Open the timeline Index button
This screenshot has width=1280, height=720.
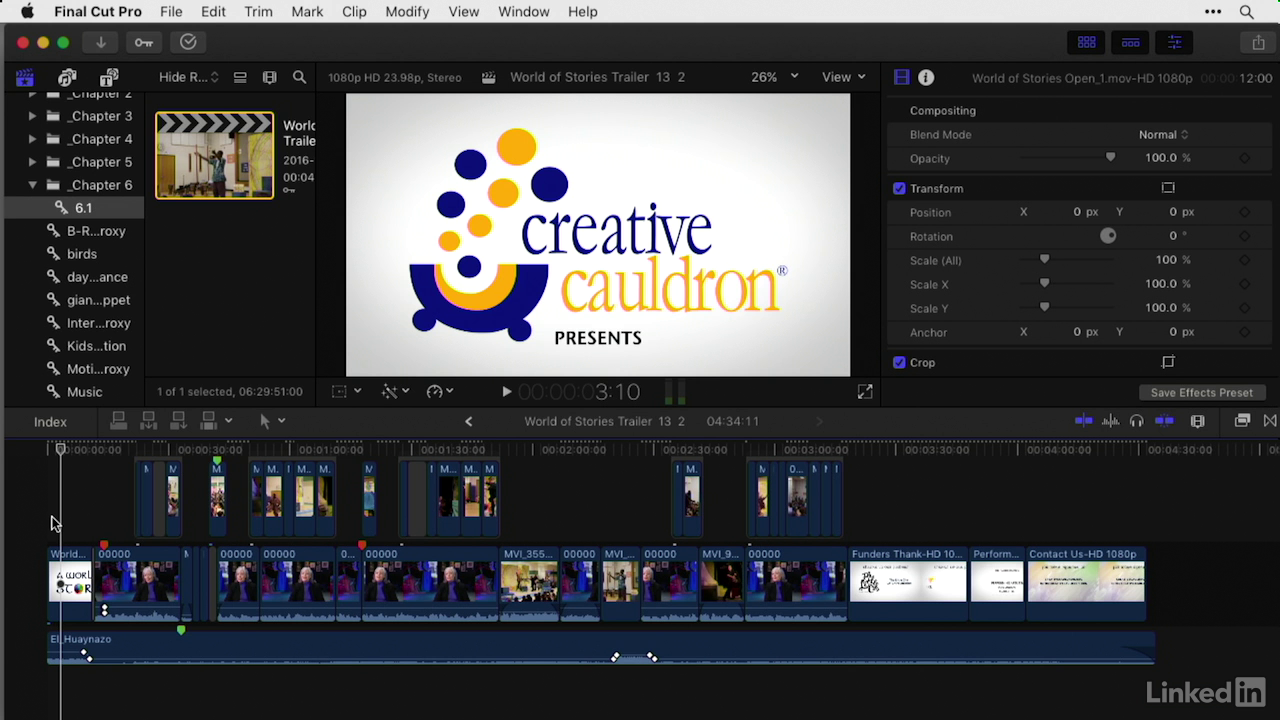coord(50,422)
